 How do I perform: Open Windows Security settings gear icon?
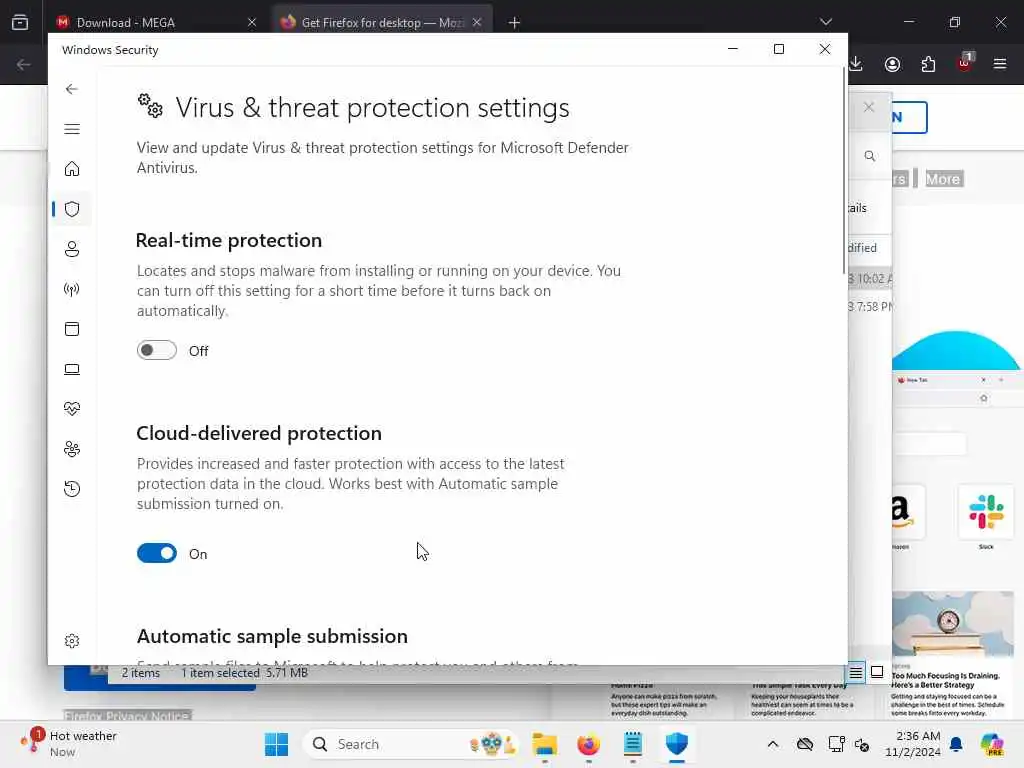pyautogui.click(x=72, y=641)
